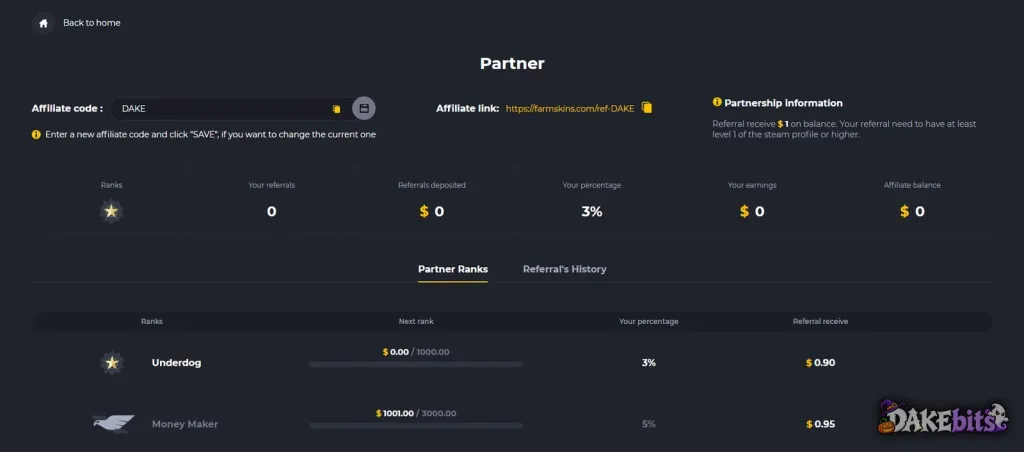Click the 'Referrals deposited' dollar amount
1024x452 pixels.
click(x=432, y=212)
